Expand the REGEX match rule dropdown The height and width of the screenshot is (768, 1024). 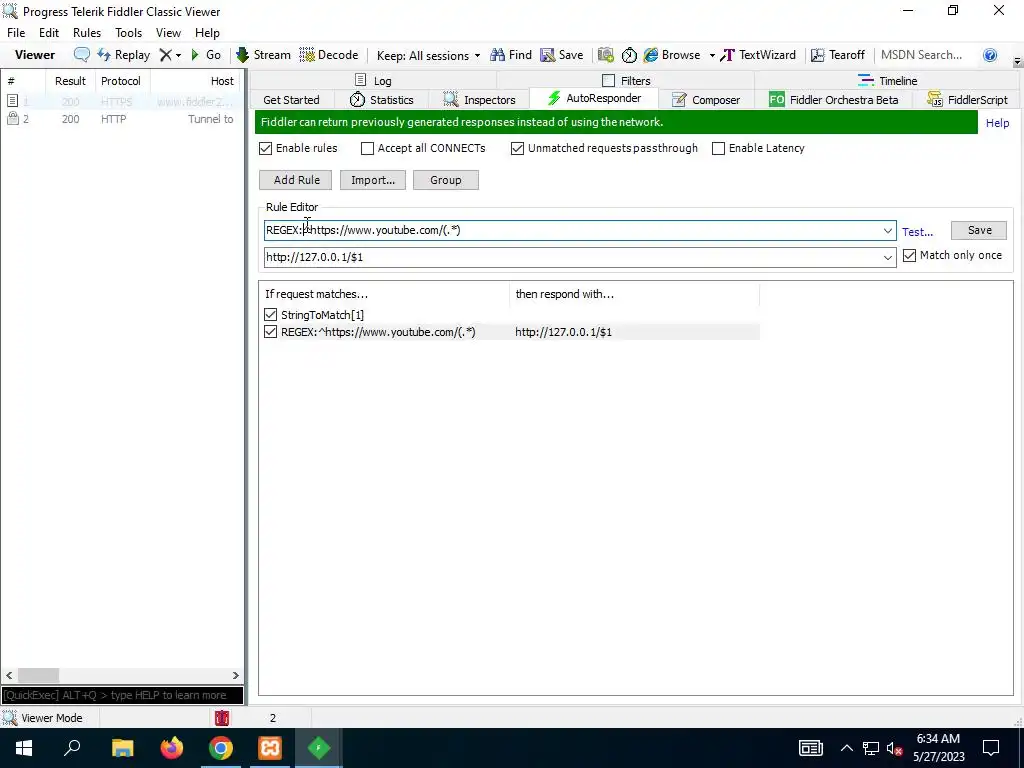coord(888,231)
